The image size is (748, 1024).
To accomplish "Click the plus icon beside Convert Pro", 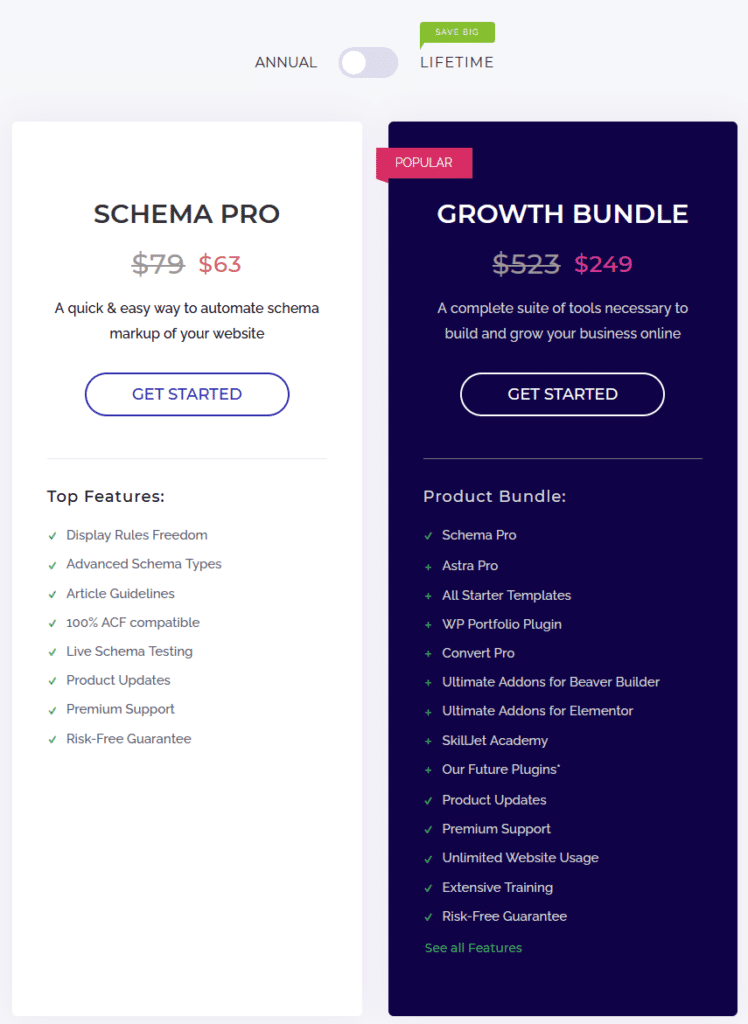I will 427,653.
